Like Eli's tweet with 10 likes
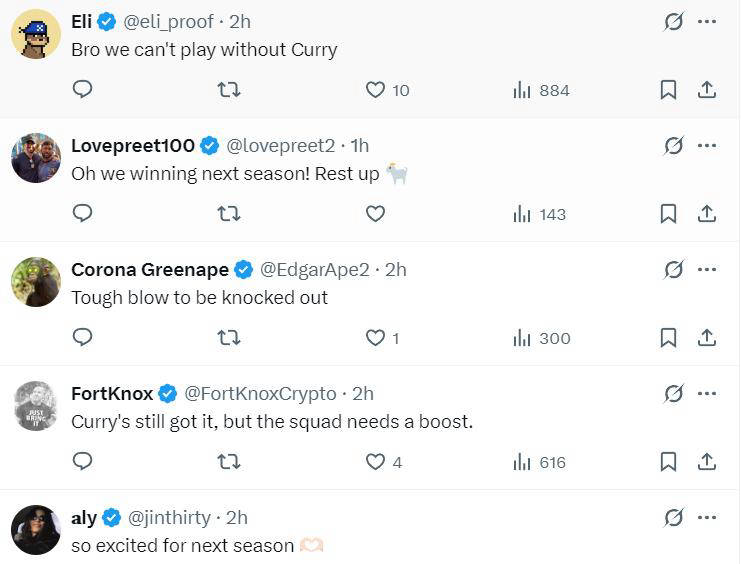This screenshot has width=741, height=564. pyautogui.click(x=375, y=89)
